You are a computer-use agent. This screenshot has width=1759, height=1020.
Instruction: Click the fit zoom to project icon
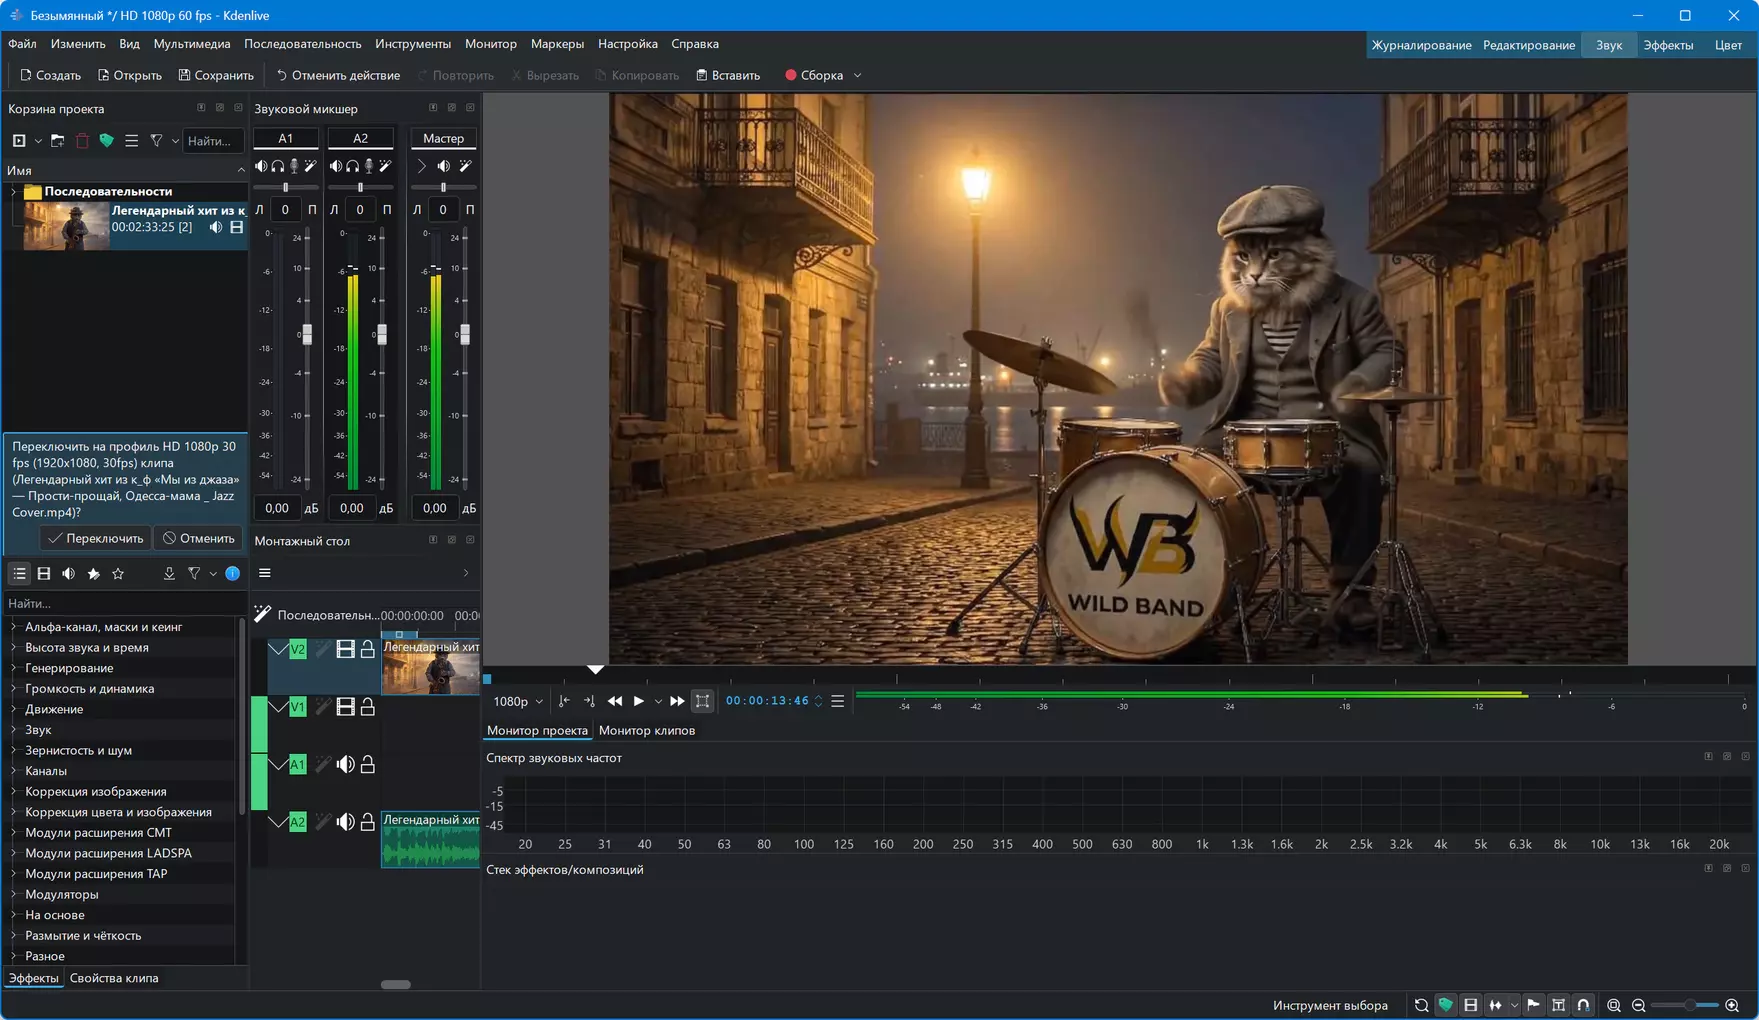coord(1613,1005)
